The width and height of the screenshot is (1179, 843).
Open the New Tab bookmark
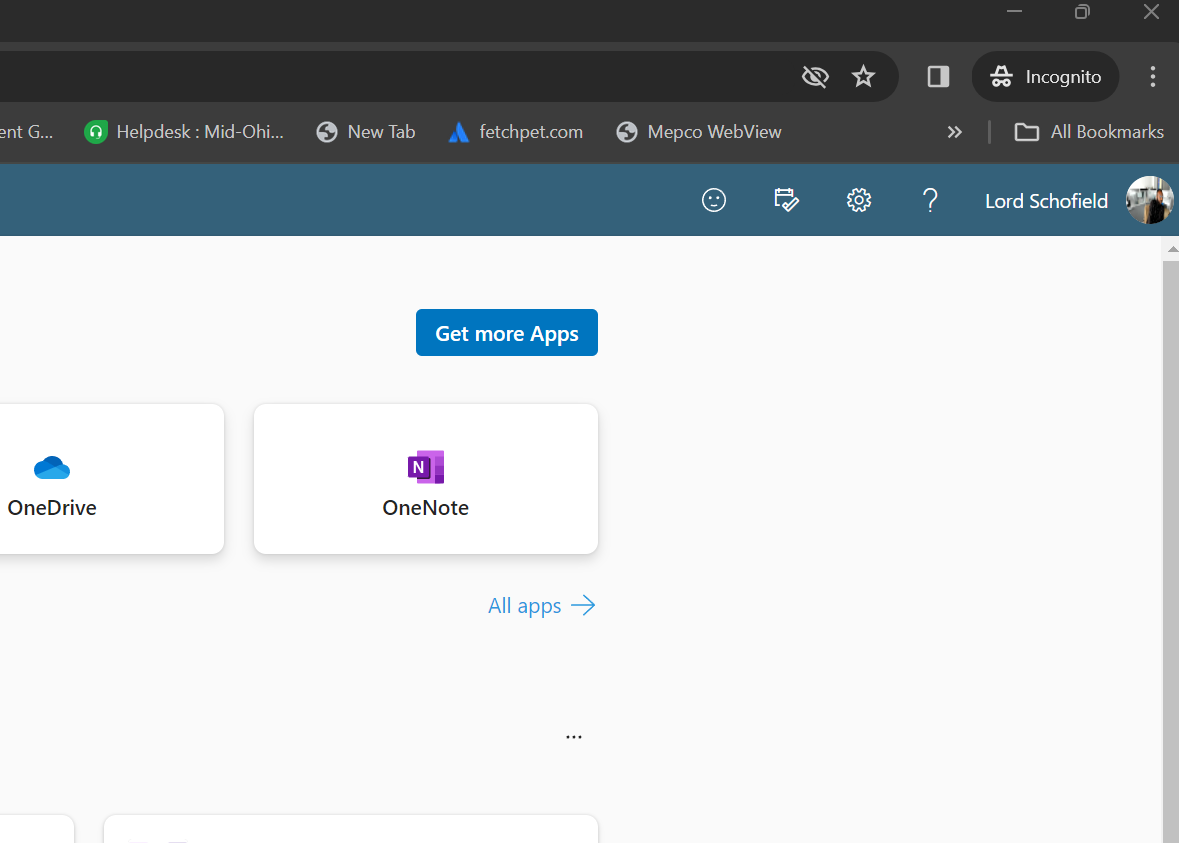366,132
